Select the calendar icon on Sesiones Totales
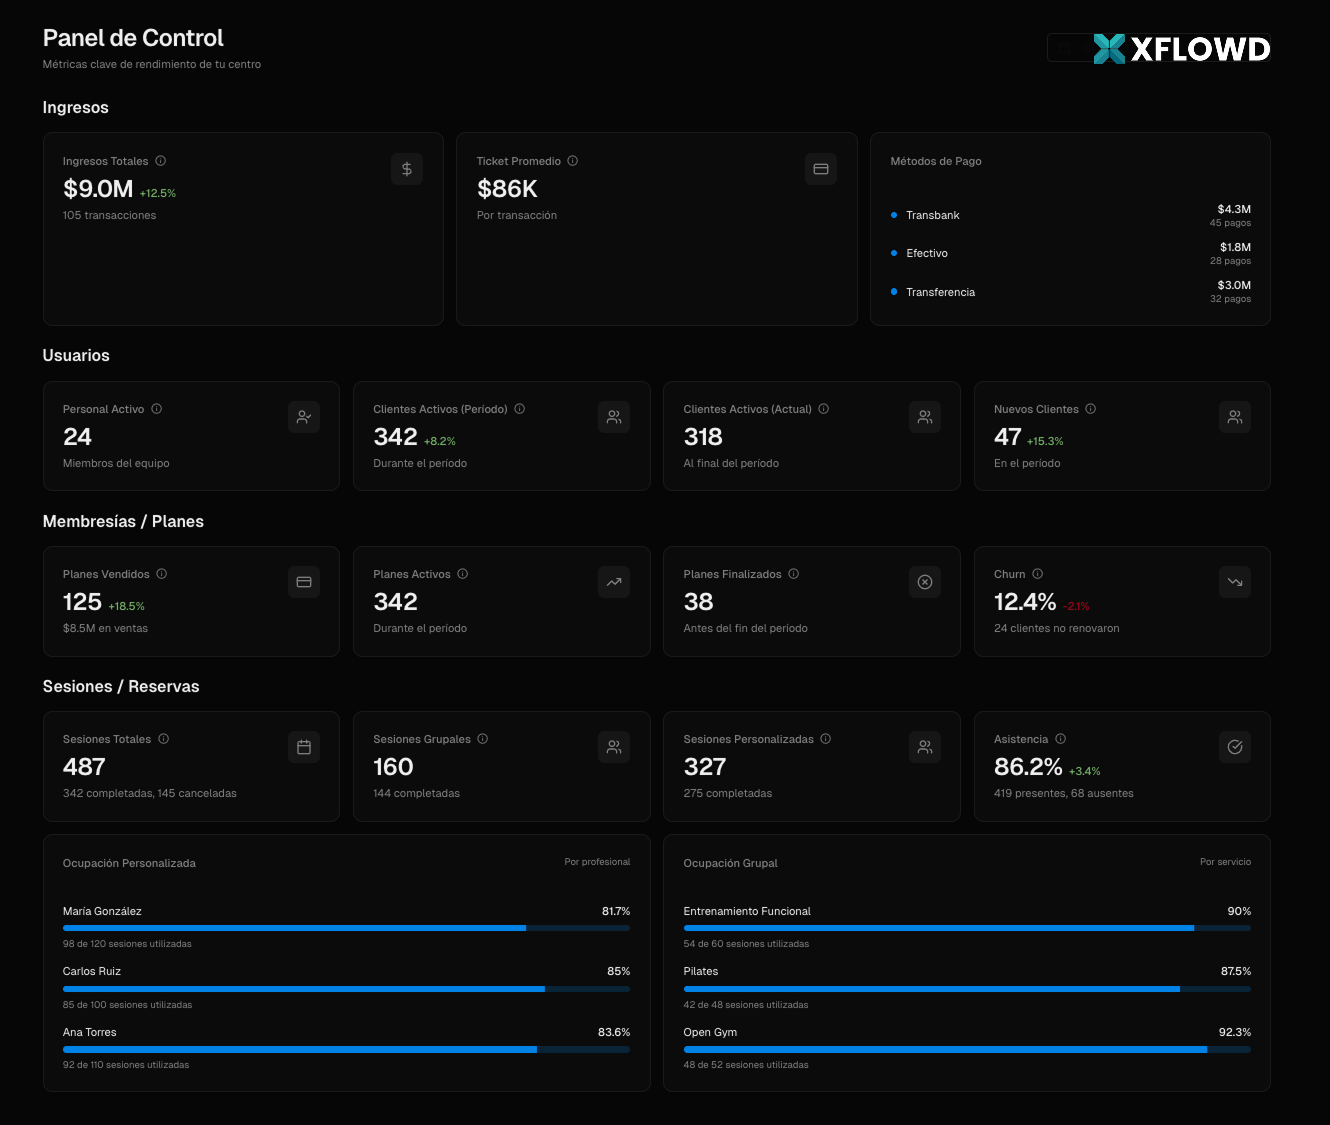Viewport: 1330px width, 1125px height. (304, 746)
